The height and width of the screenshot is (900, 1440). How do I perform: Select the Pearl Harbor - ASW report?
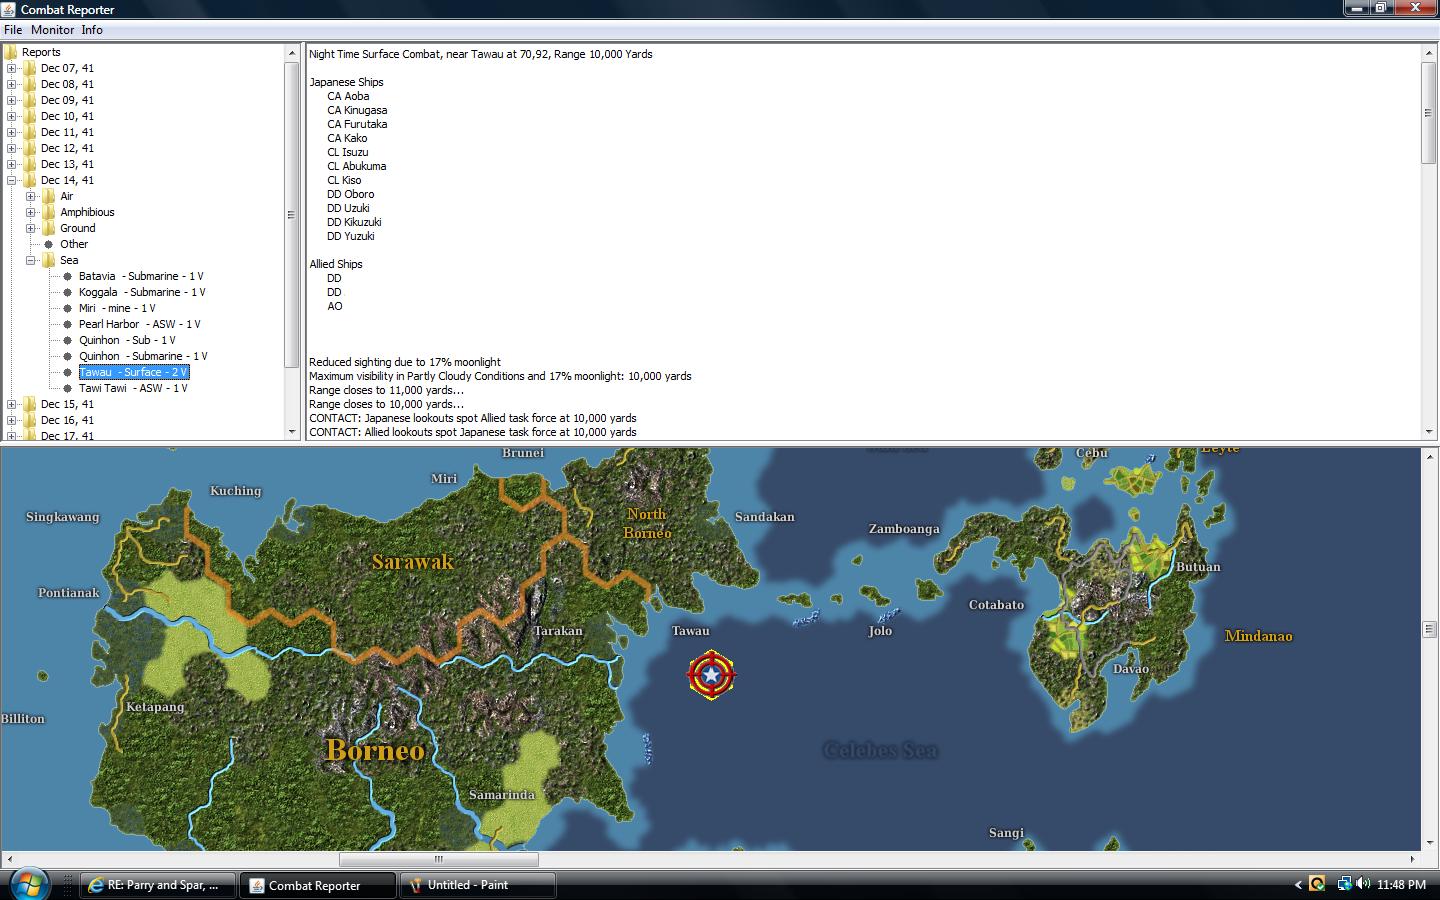tap(140, 324)
